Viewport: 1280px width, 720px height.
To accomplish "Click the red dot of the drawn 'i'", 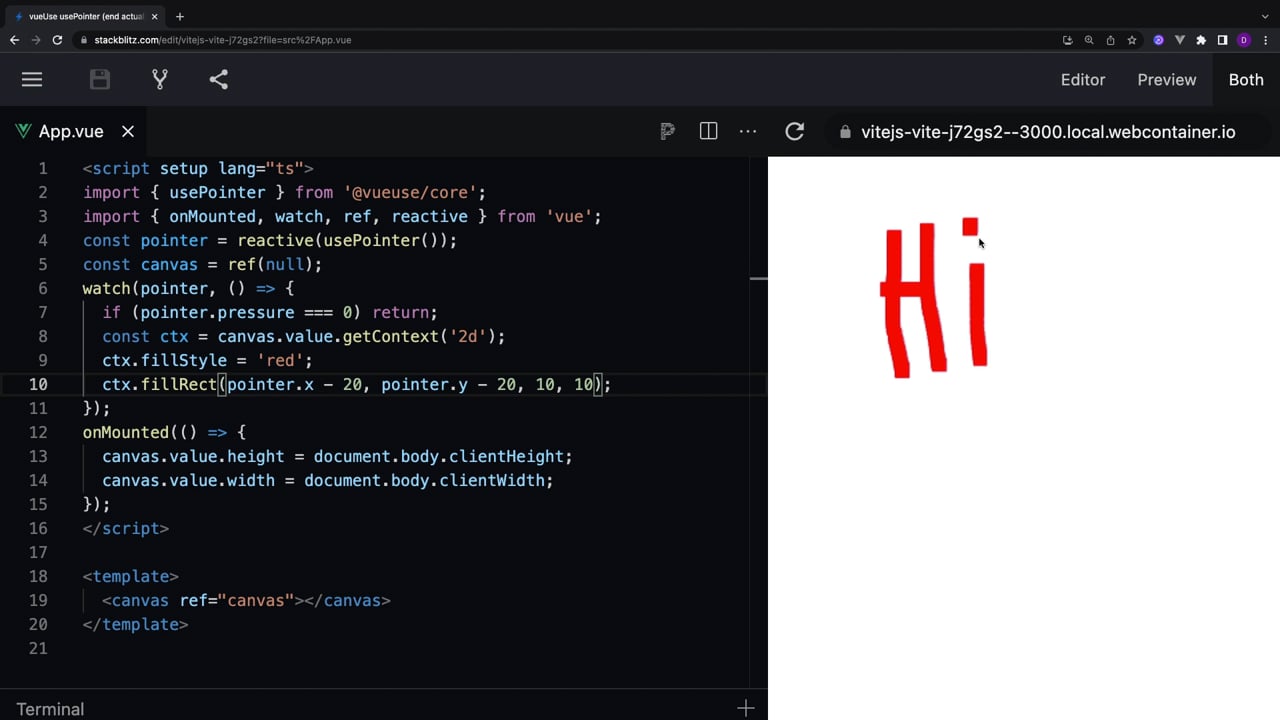I will pyautogui.click(x=970, y=227).
